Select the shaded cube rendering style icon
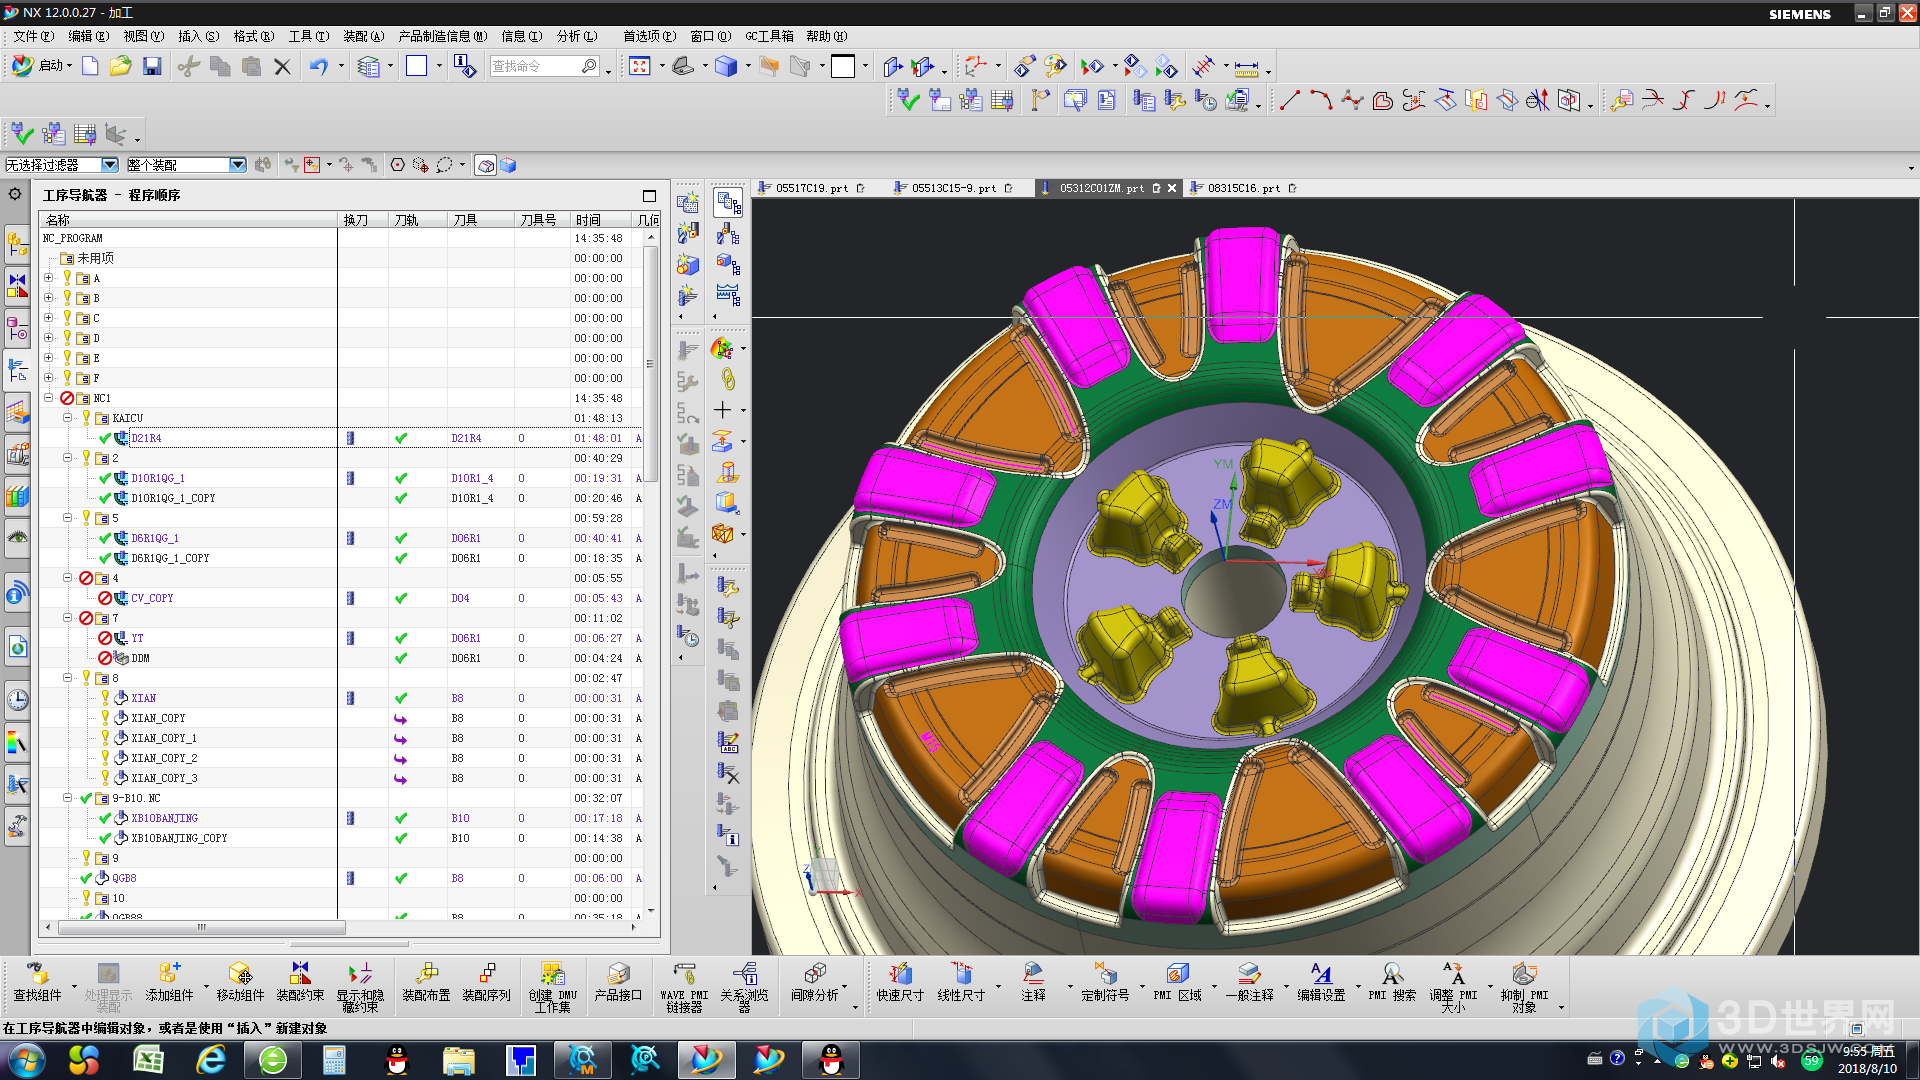 (726, 66)
